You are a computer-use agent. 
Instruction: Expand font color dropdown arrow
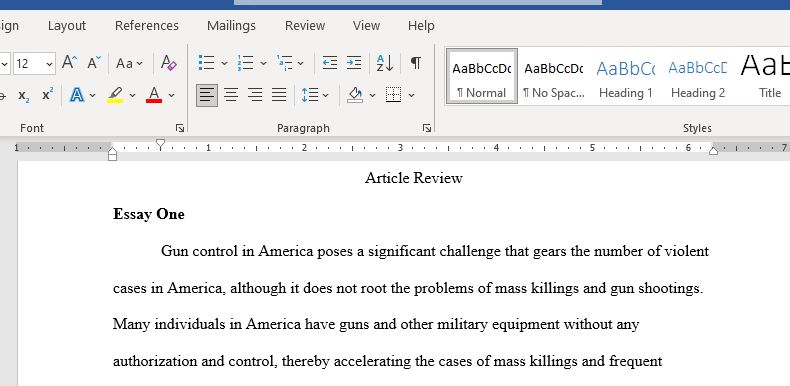click(x=171, y=95)
